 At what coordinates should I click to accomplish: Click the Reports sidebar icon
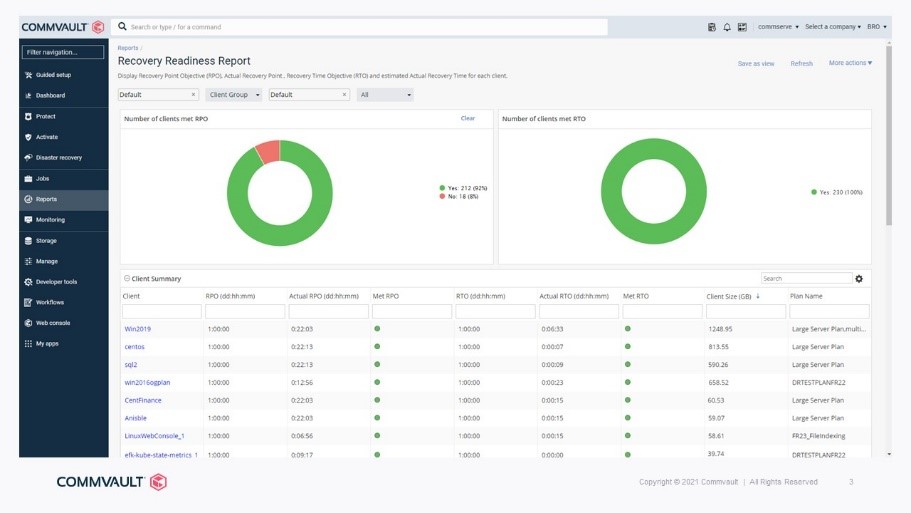tap(28, 199)
